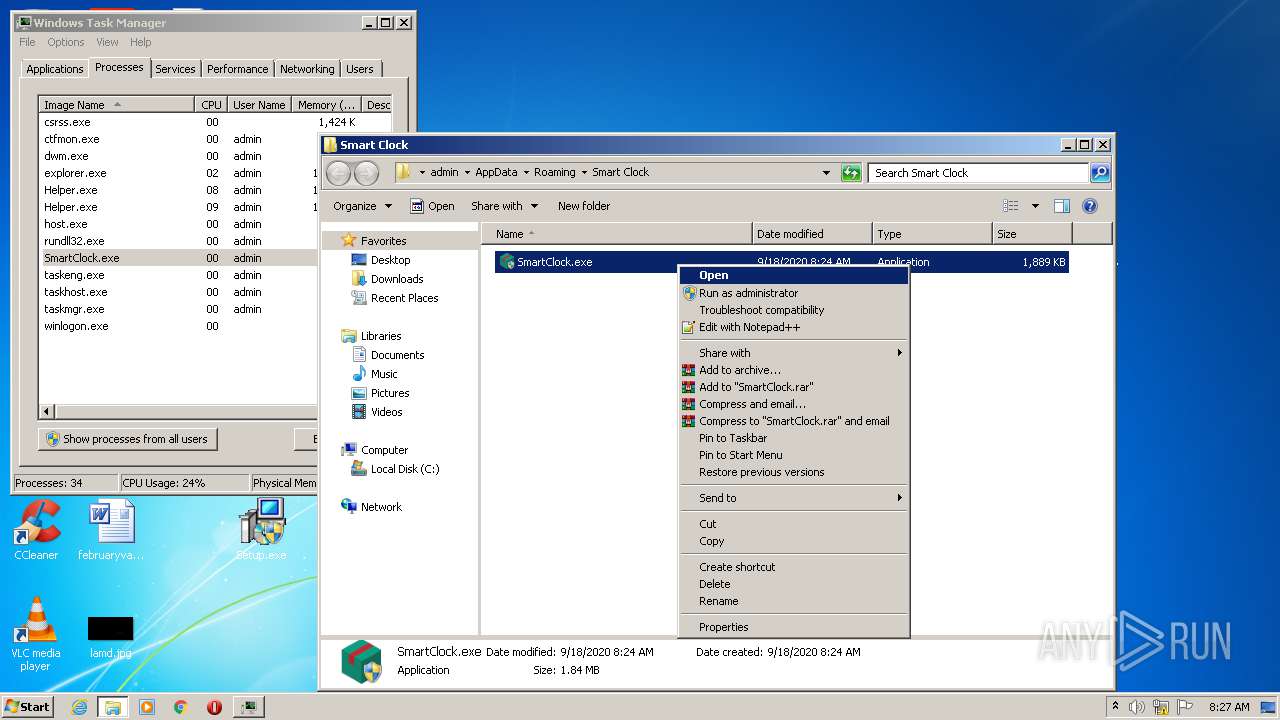Click Back arrow in Smart Clock explorer
This screenshot has height=720, width=1280.
click(x=338, y=173)
